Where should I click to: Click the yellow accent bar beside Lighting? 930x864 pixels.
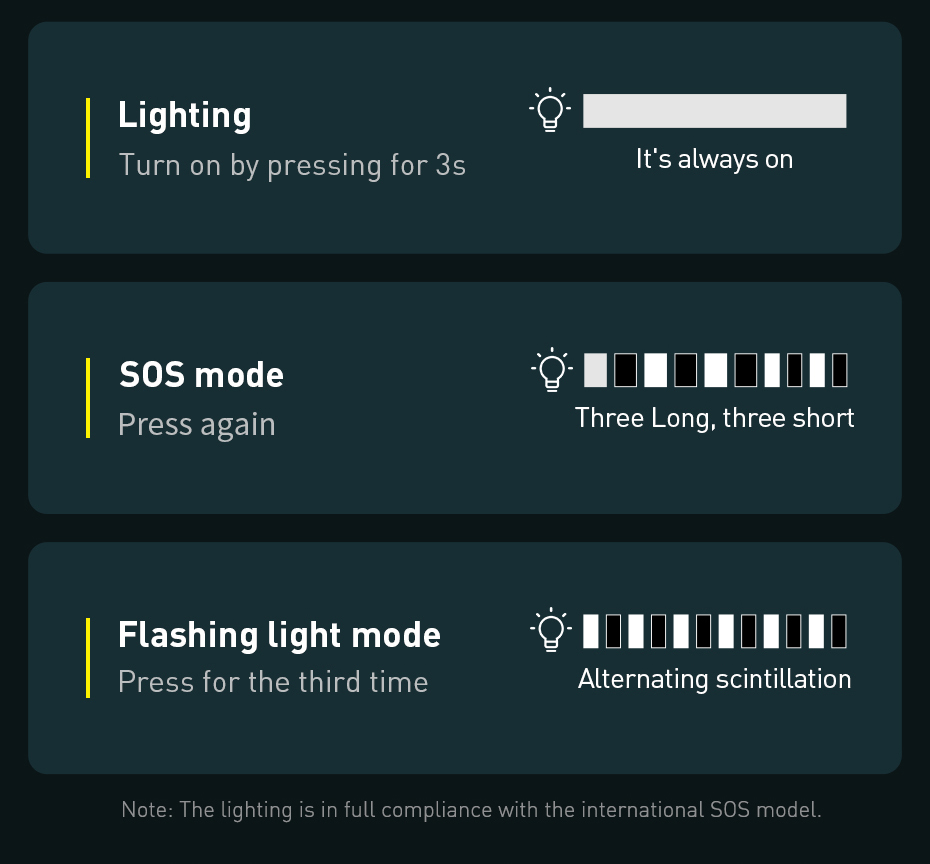tap(88, 138)
